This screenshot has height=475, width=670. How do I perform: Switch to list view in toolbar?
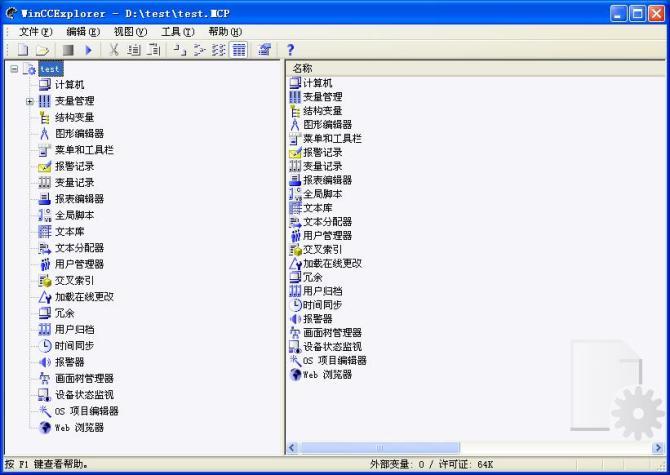[219, 50]
